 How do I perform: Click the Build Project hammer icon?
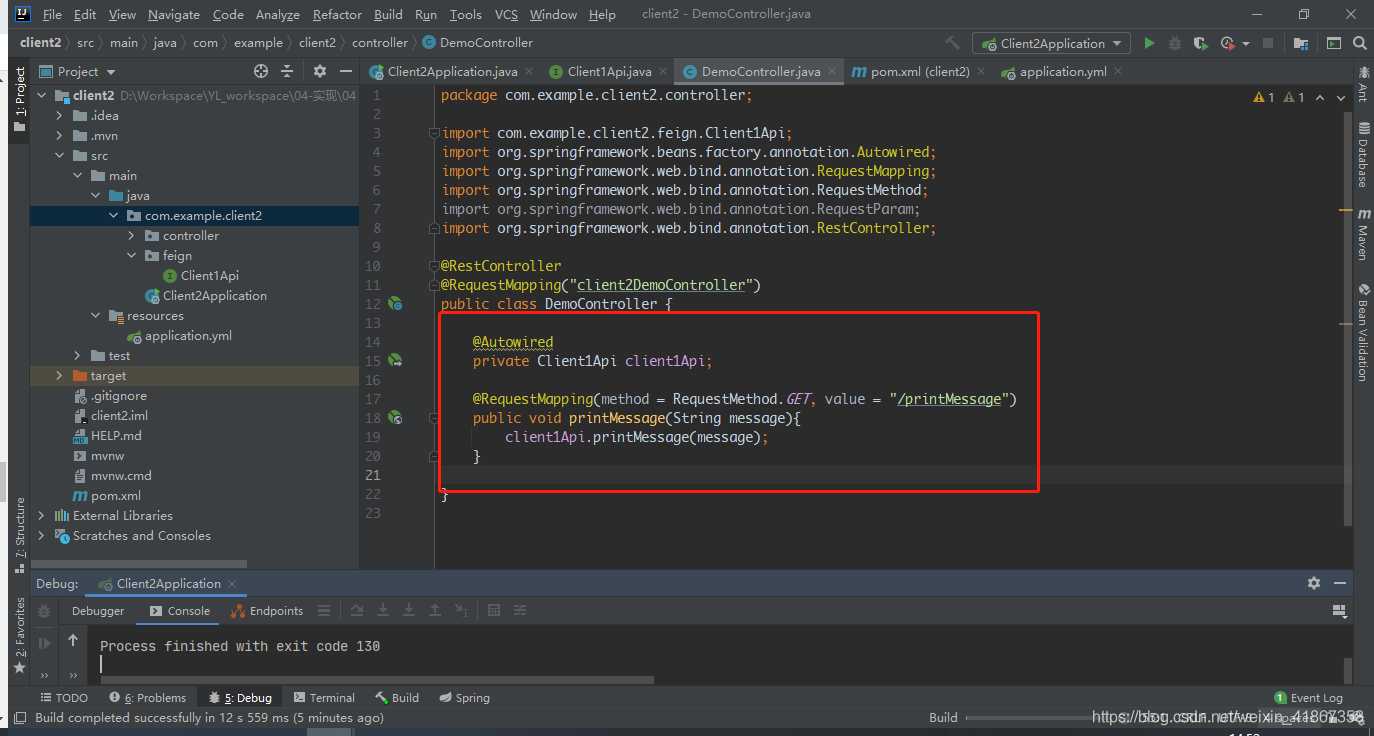click(952, 43)
